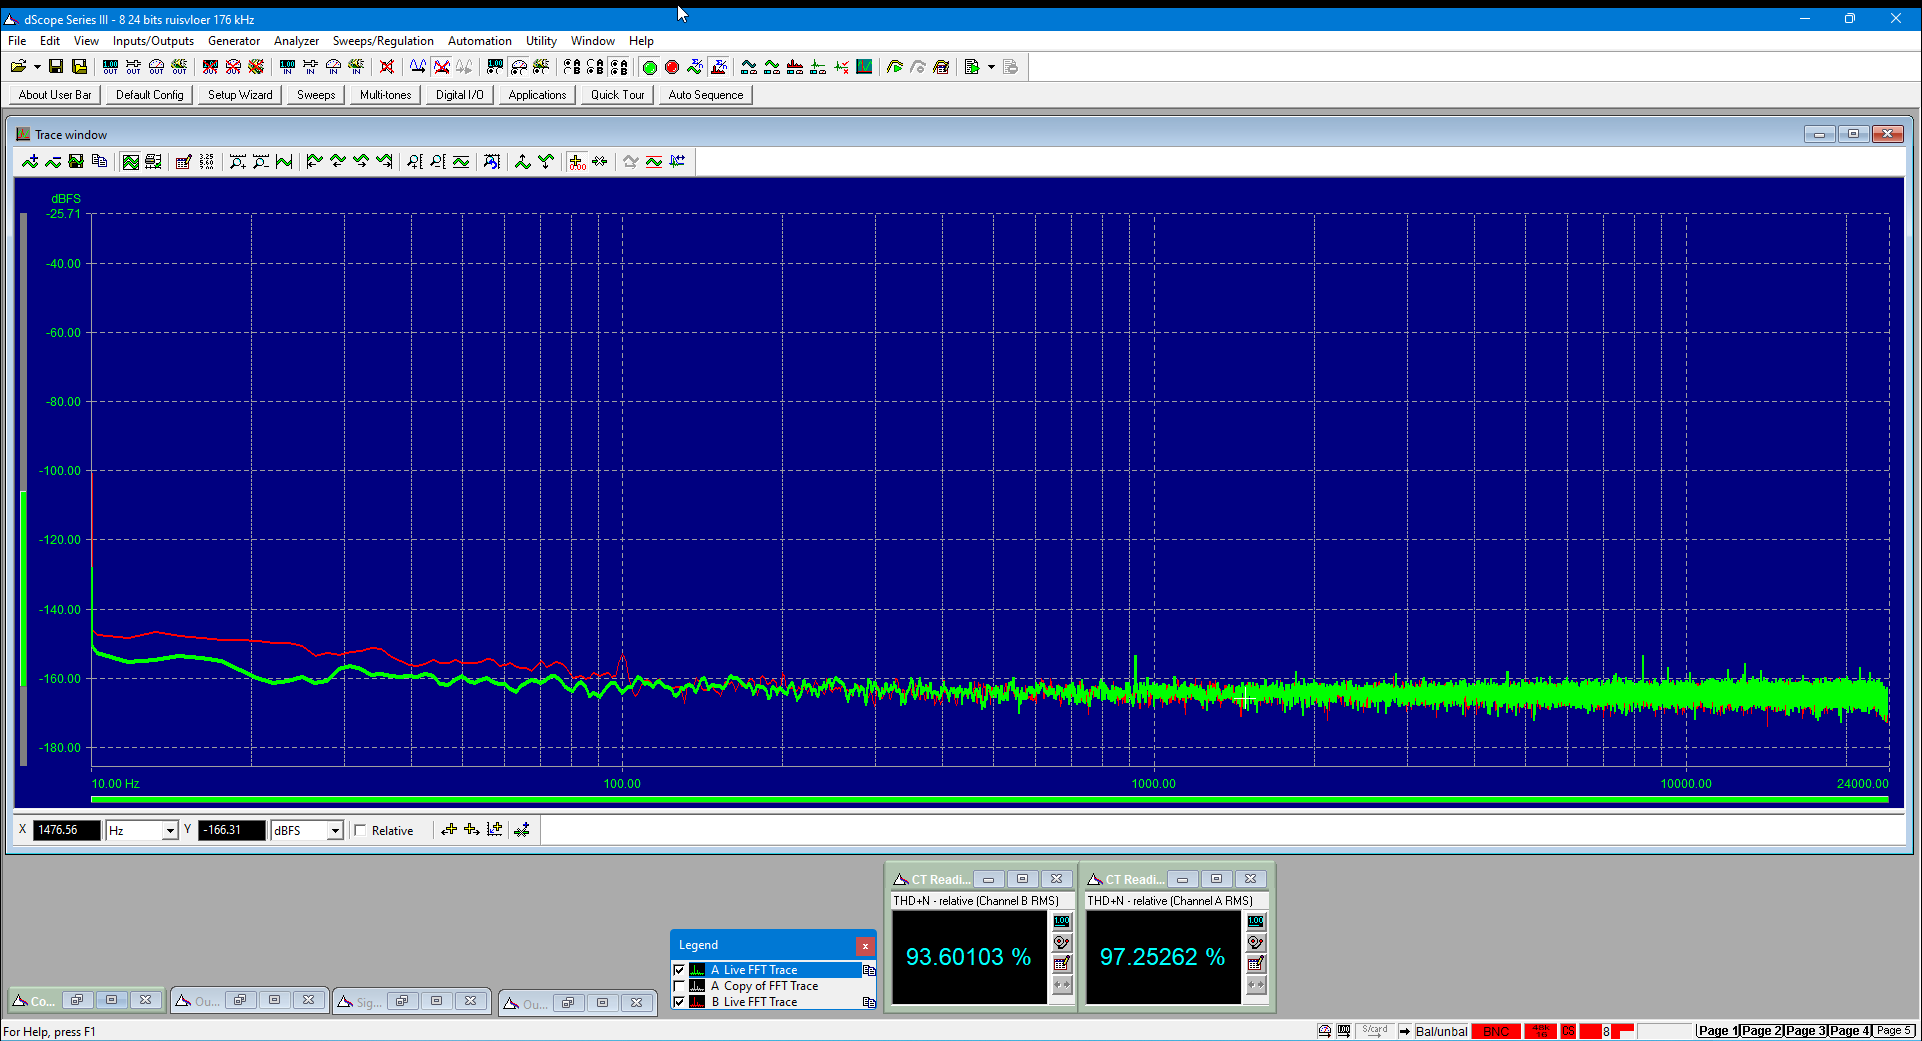Add a trace with the plus-wave icon
The width and height of the screenshot is (1922, 1041).
(30, 161)
